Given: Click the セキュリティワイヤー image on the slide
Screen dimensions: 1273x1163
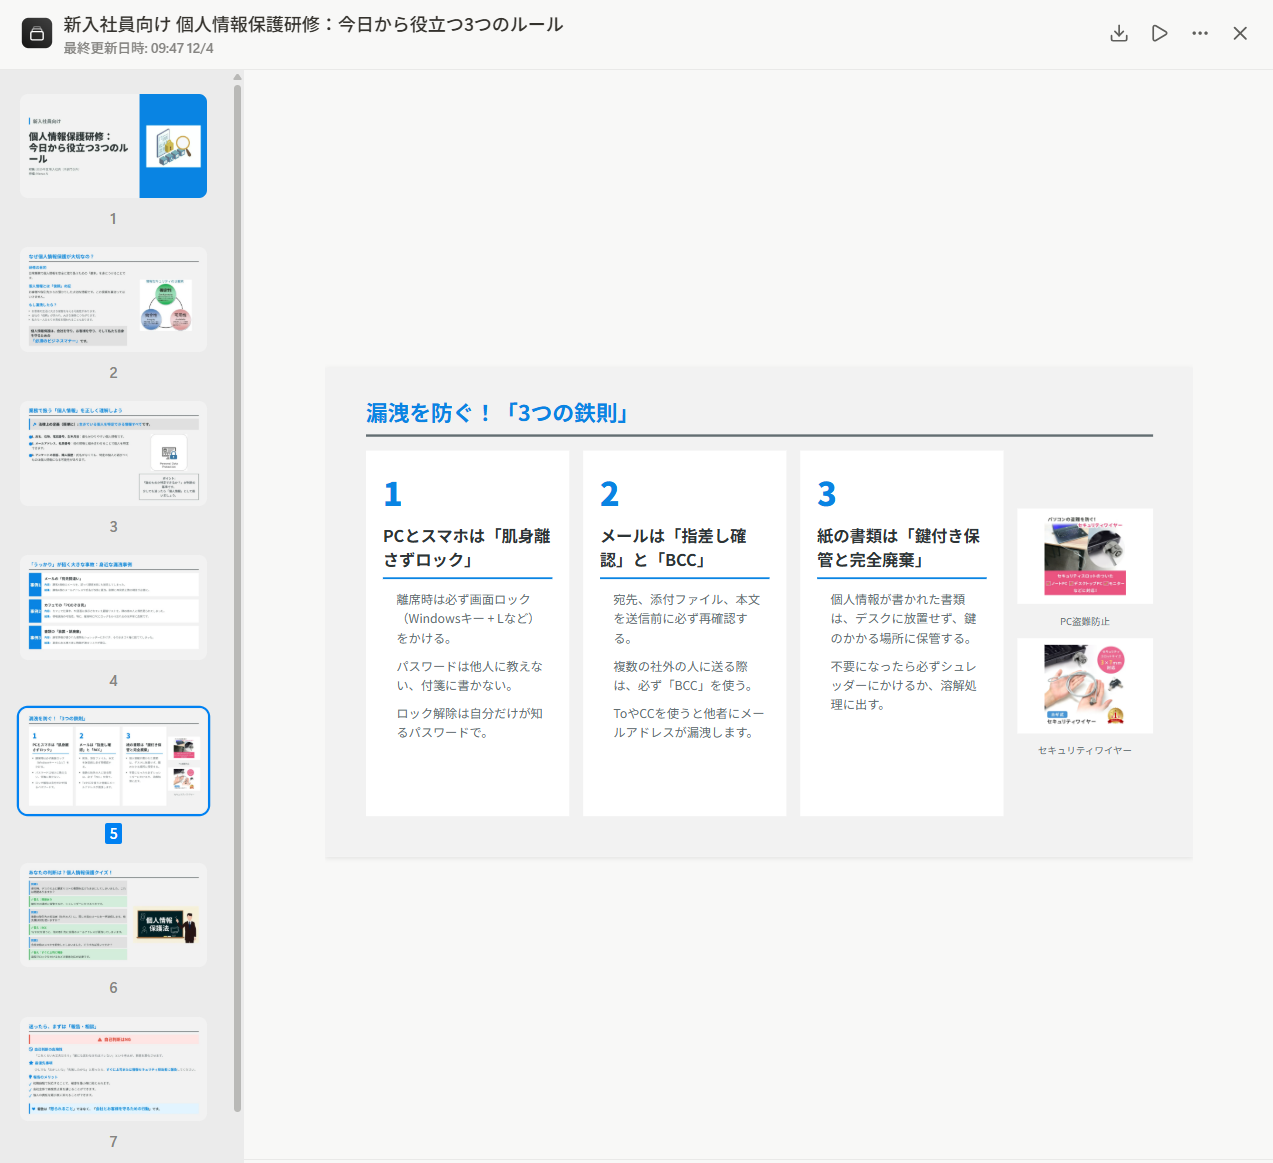Looking at the screenshot, I should 1085,686.
